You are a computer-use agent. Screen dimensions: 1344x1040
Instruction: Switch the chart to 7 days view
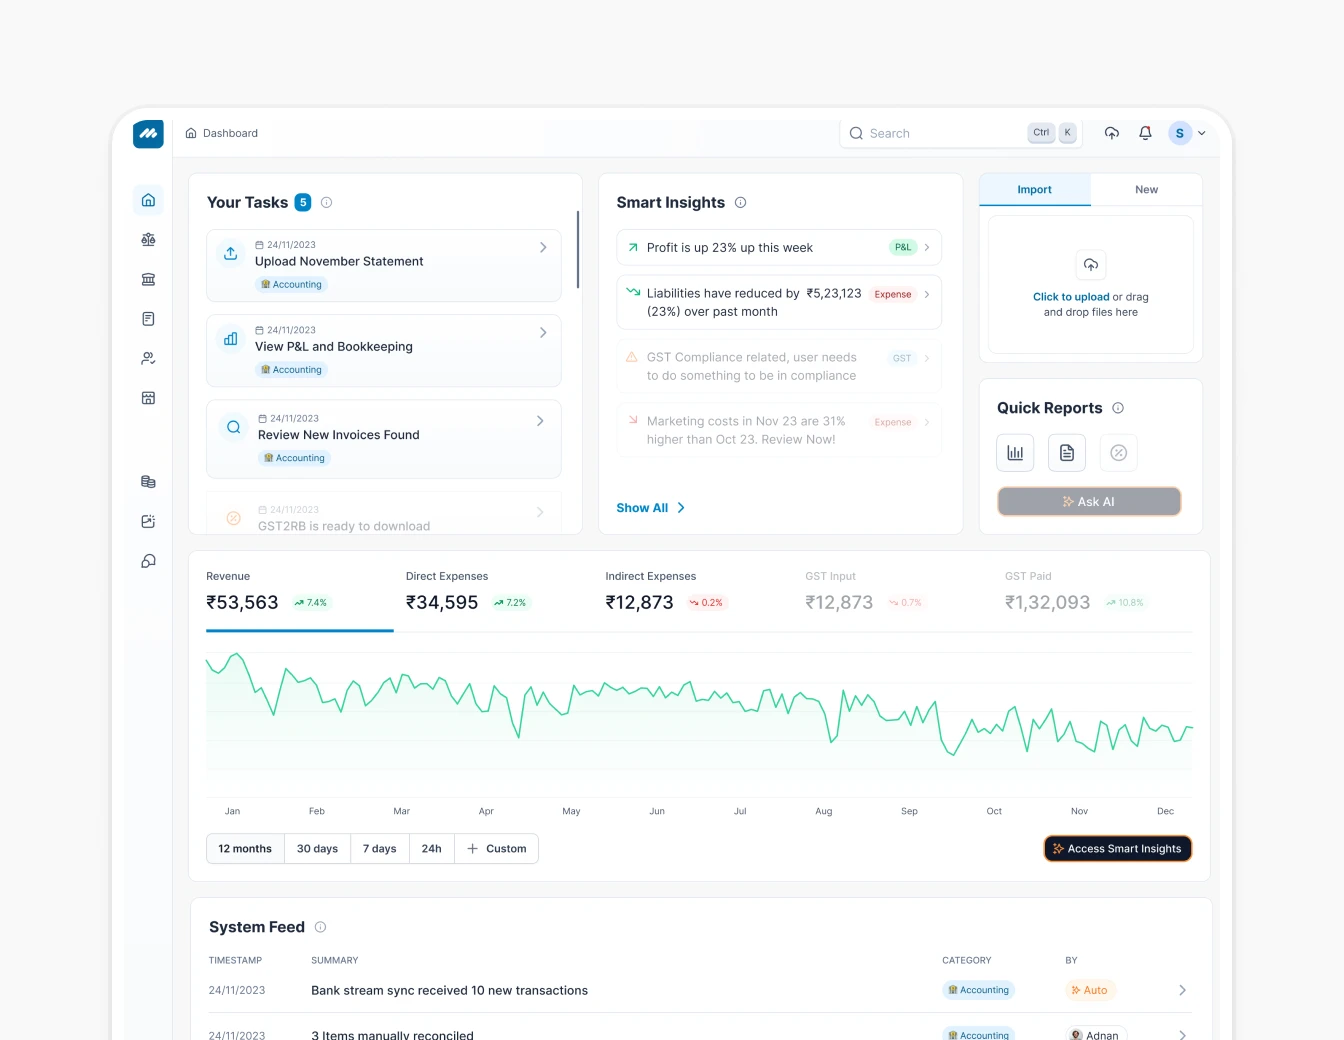pos(380,848)
